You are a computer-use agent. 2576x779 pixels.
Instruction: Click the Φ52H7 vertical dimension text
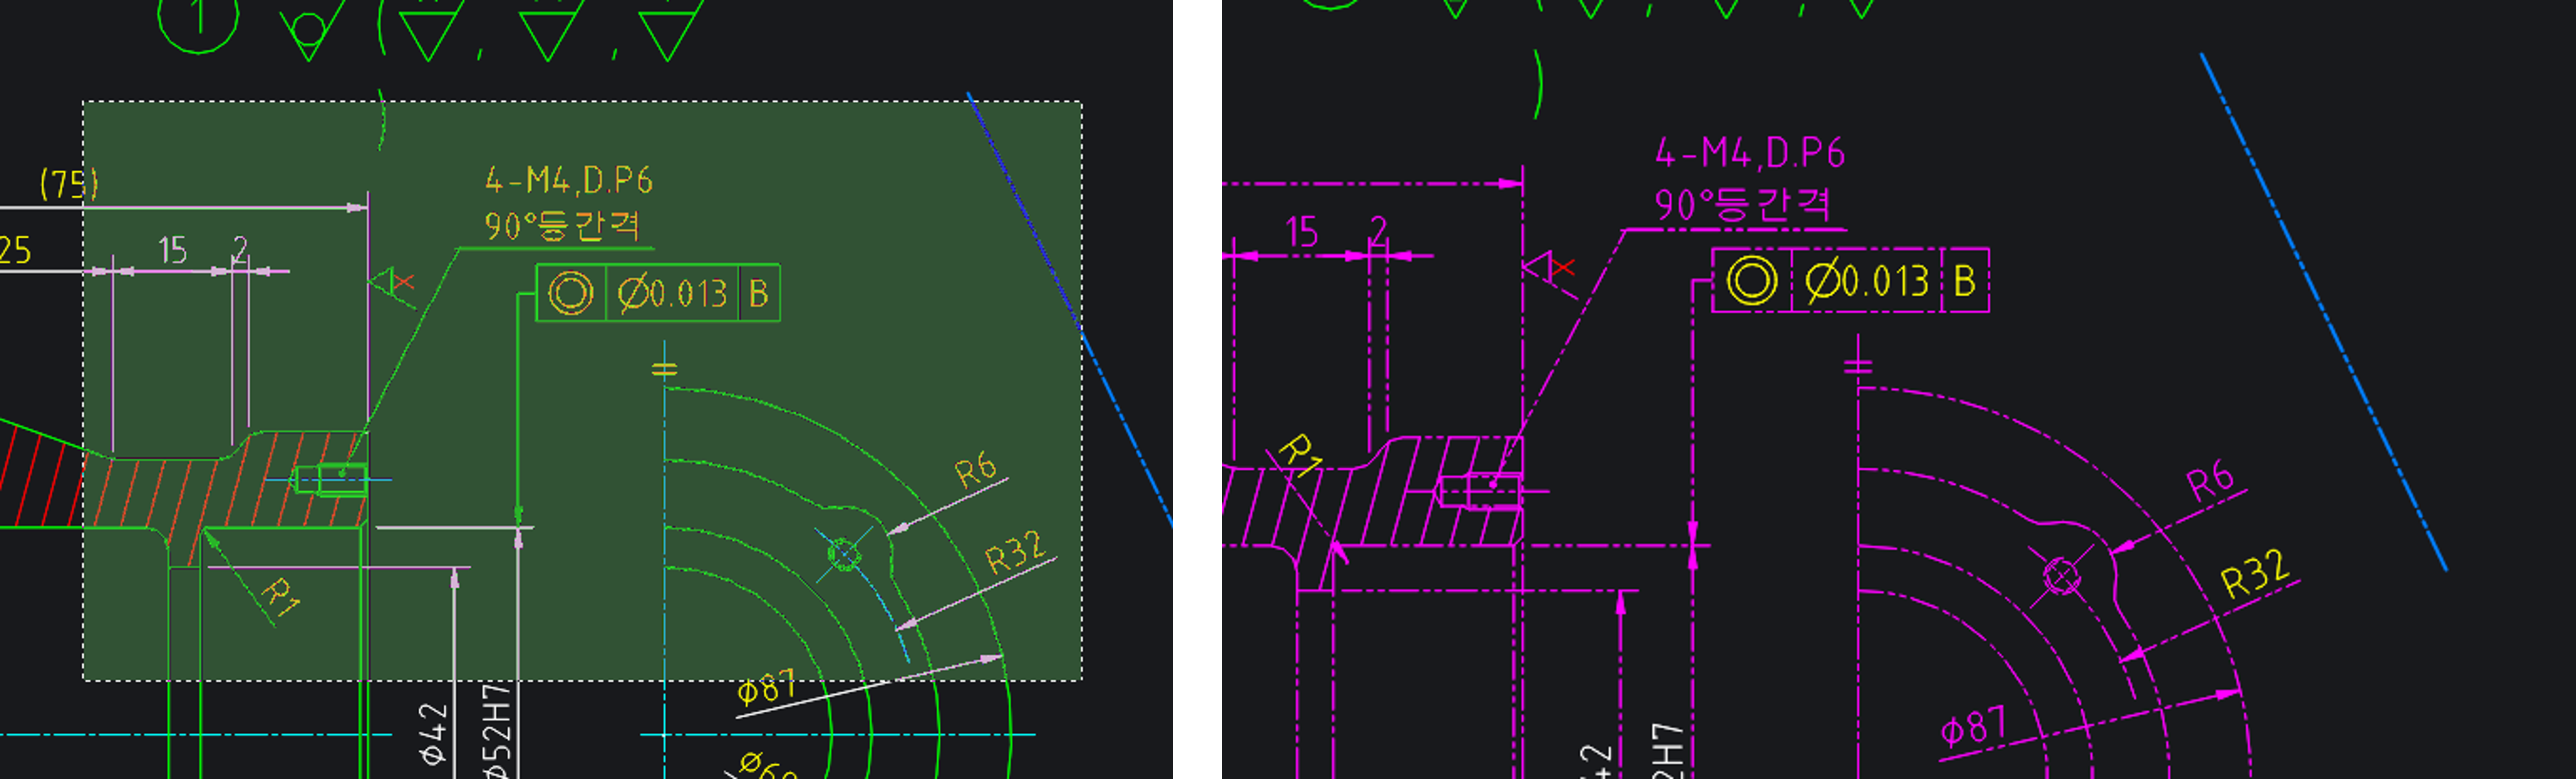(x=497, y=731)
